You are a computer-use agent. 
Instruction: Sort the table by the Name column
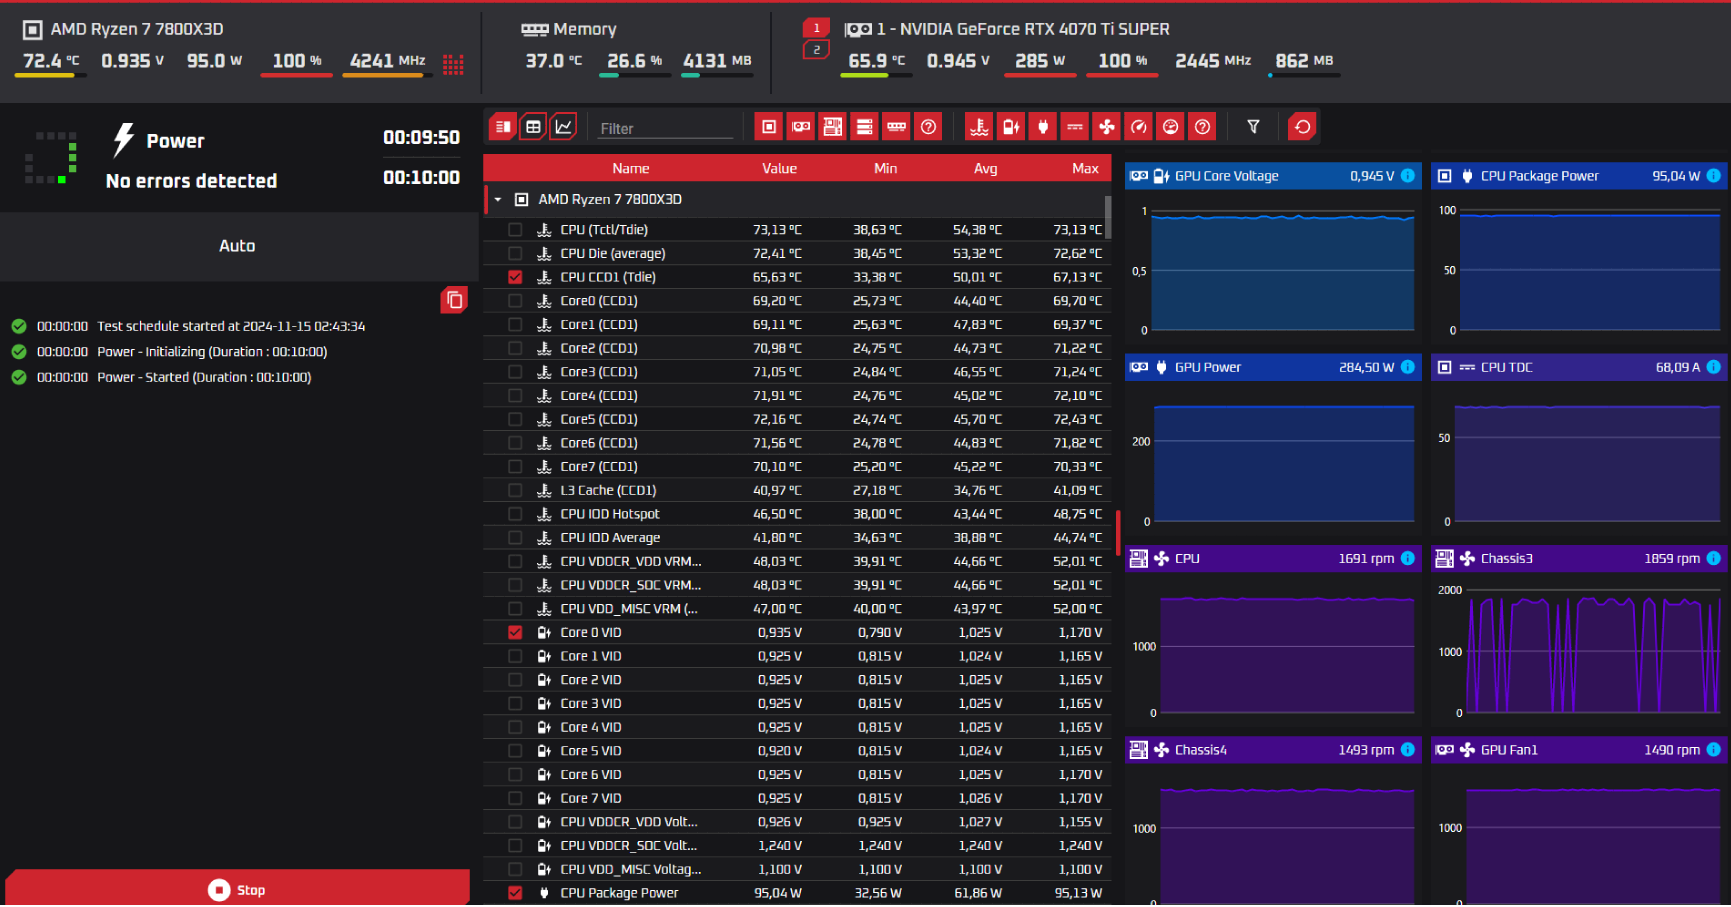(x=631, y=169)
